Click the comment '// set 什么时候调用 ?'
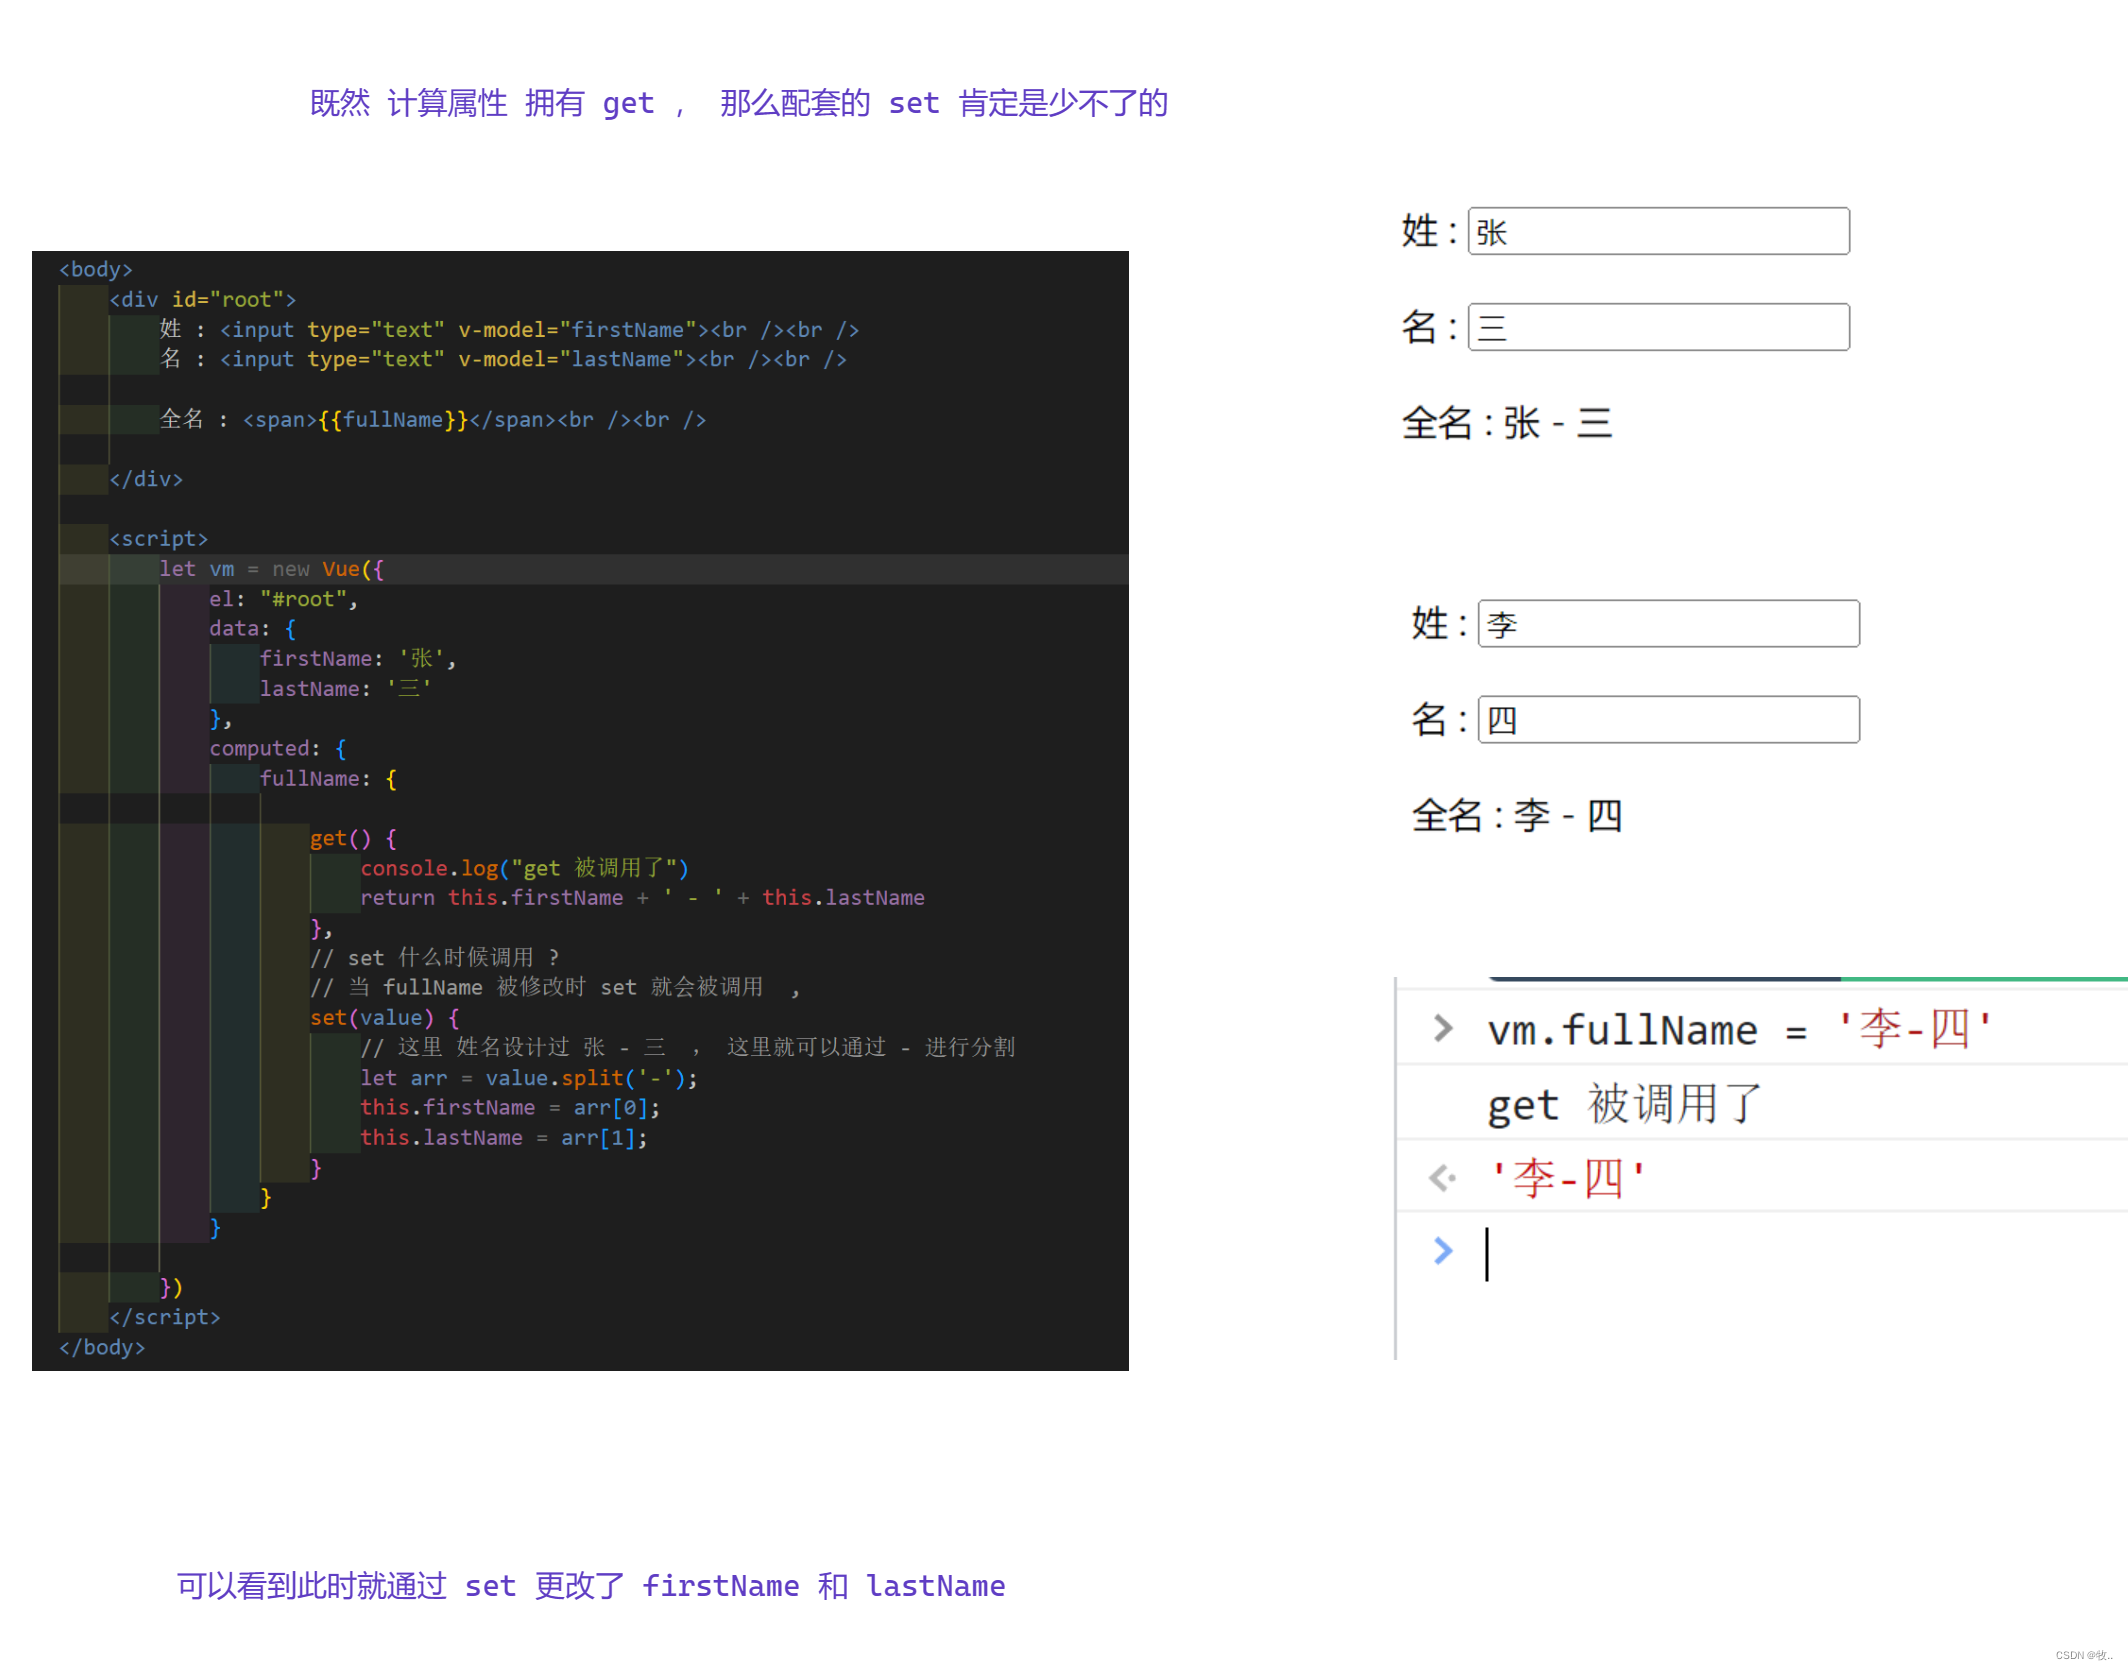2128x1670 pixels. 434,958
